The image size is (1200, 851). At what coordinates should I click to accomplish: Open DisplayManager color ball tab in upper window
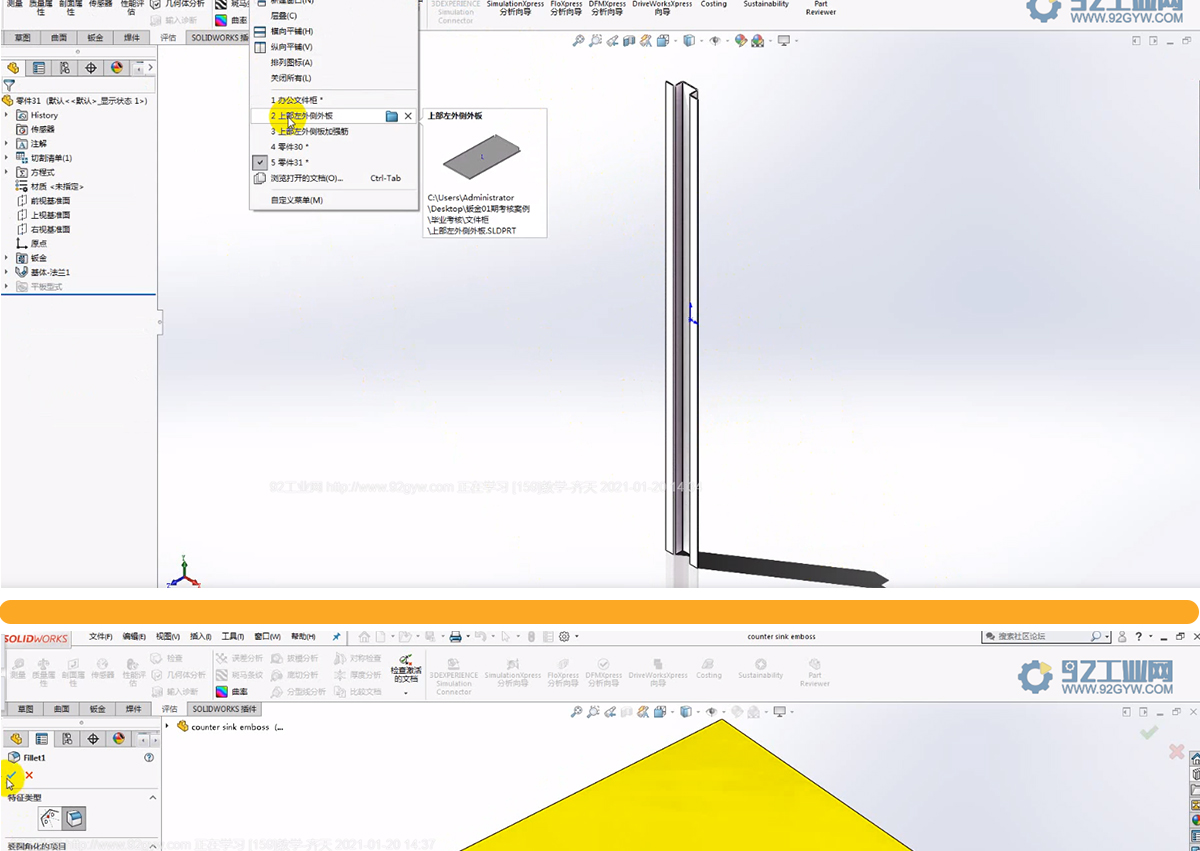117,68
